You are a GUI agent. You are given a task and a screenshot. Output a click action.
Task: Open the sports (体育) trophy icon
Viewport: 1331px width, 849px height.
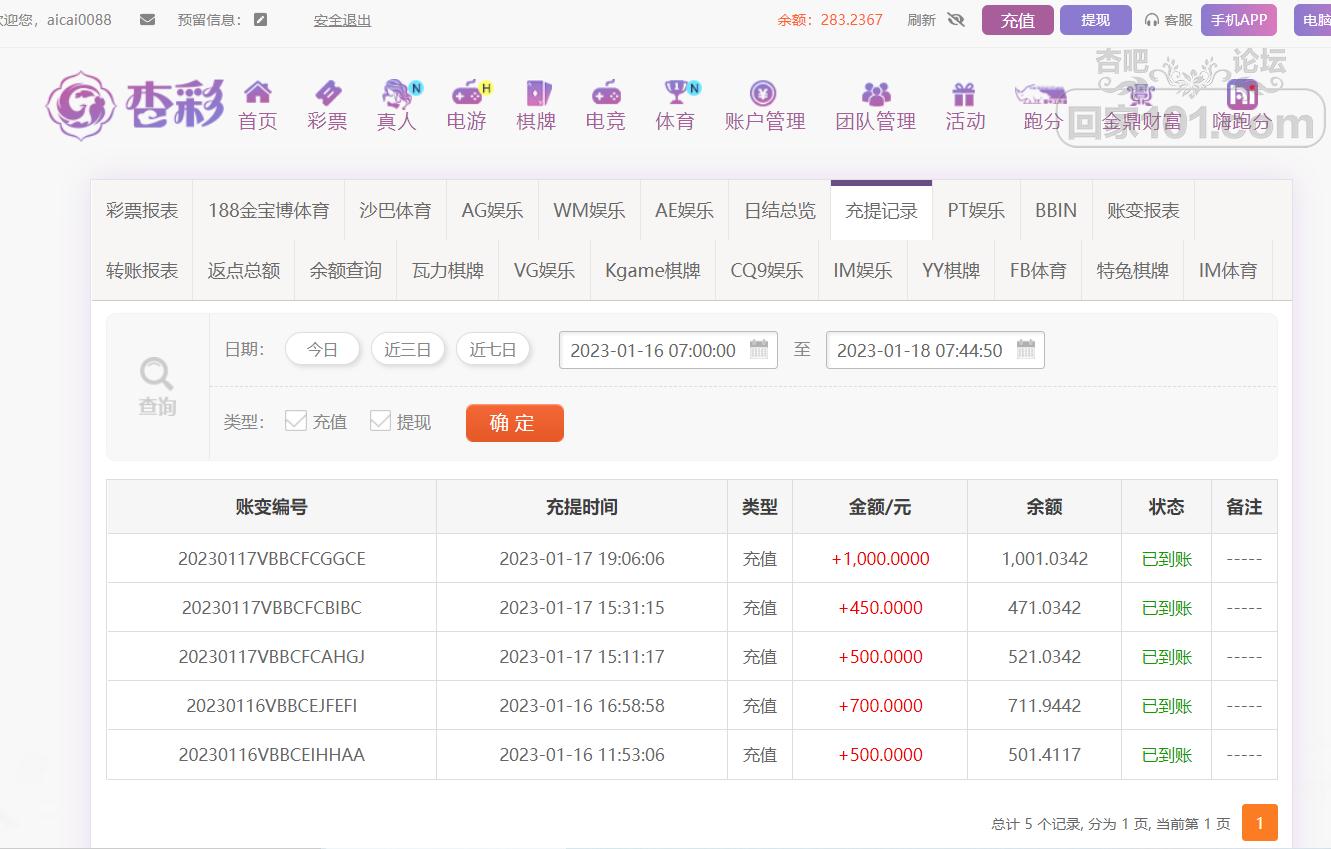675,94
